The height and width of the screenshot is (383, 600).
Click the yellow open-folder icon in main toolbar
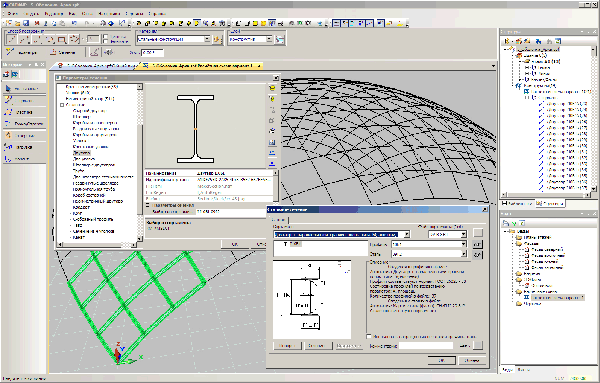[x=17, y=23]
